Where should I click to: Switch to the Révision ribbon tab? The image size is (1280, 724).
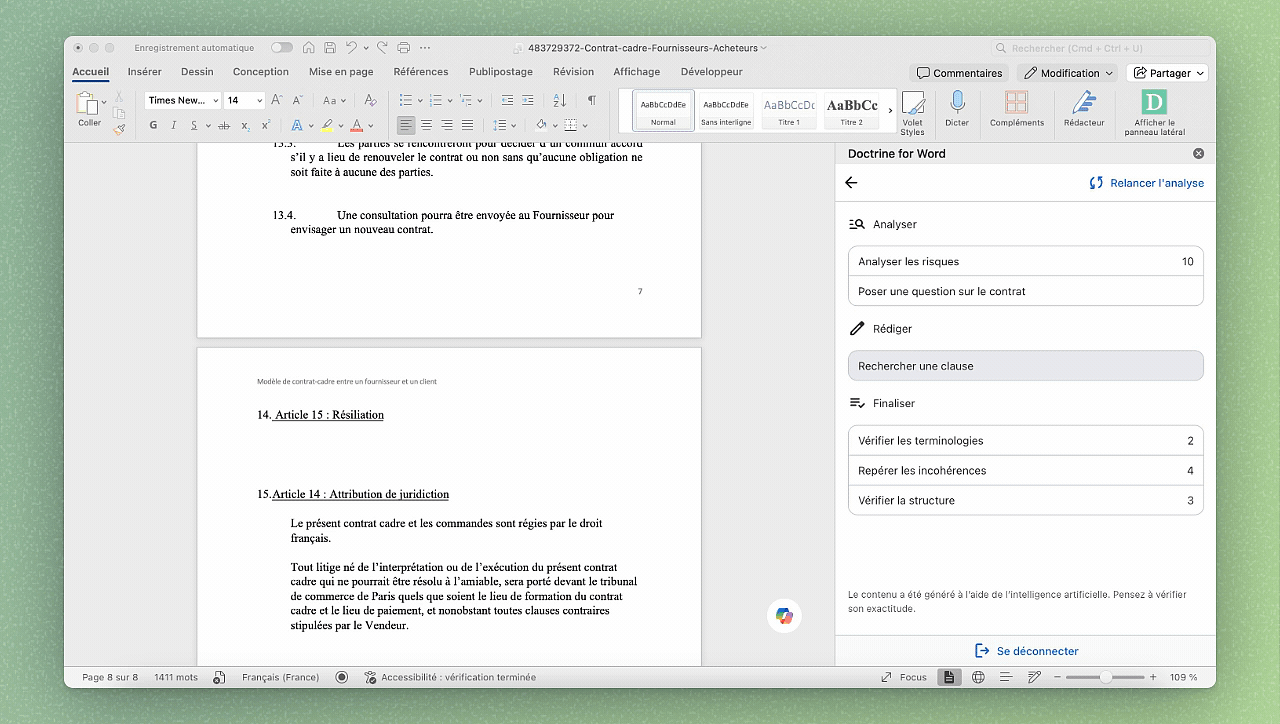point(573,71)
